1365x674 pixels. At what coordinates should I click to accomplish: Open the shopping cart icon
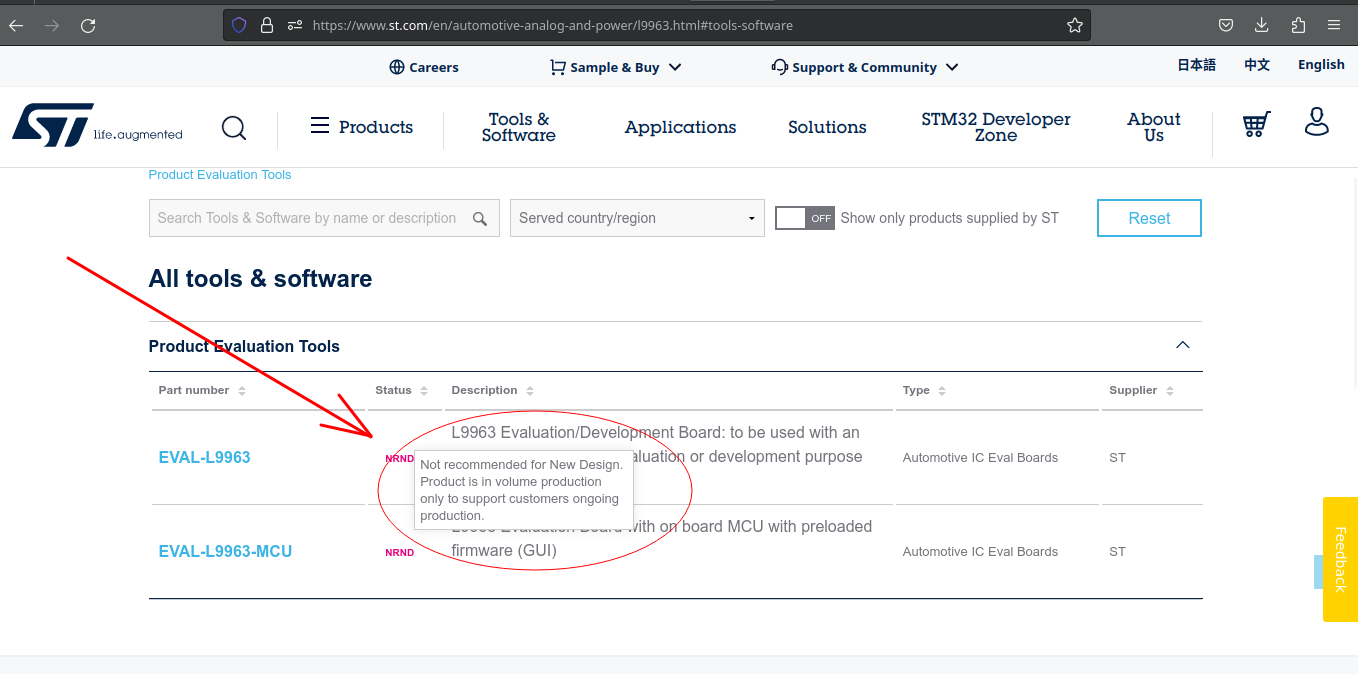(1255, 123)
